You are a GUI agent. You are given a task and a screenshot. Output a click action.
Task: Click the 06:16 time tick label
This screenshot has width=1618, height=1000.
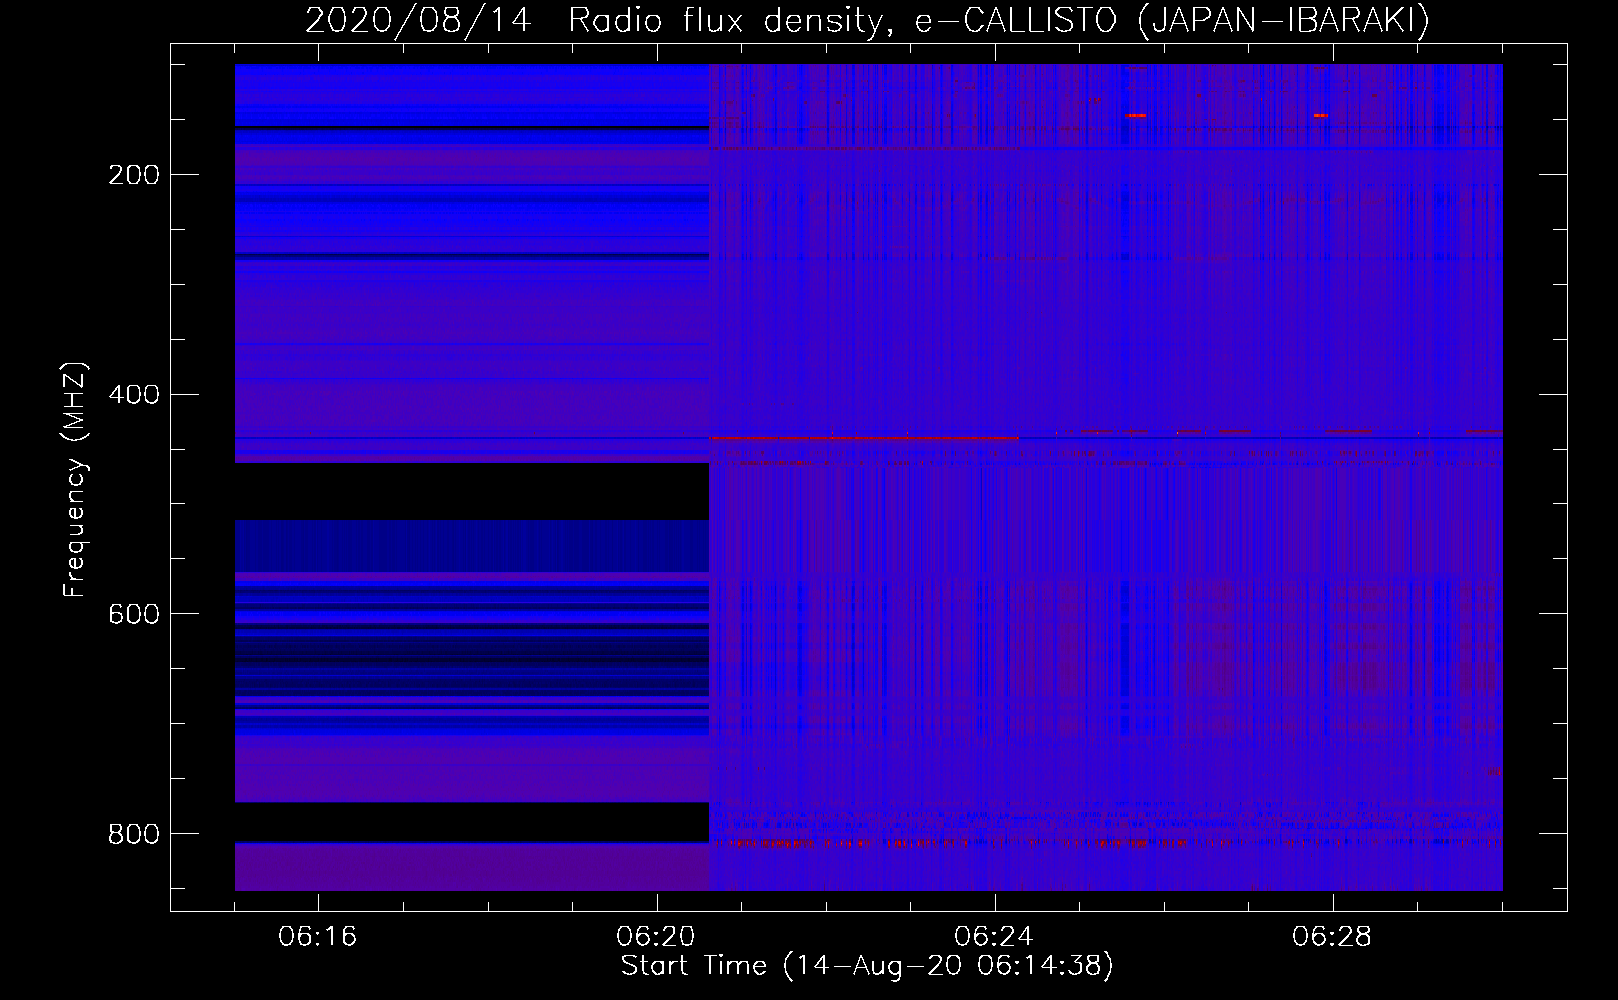point(318,936)
